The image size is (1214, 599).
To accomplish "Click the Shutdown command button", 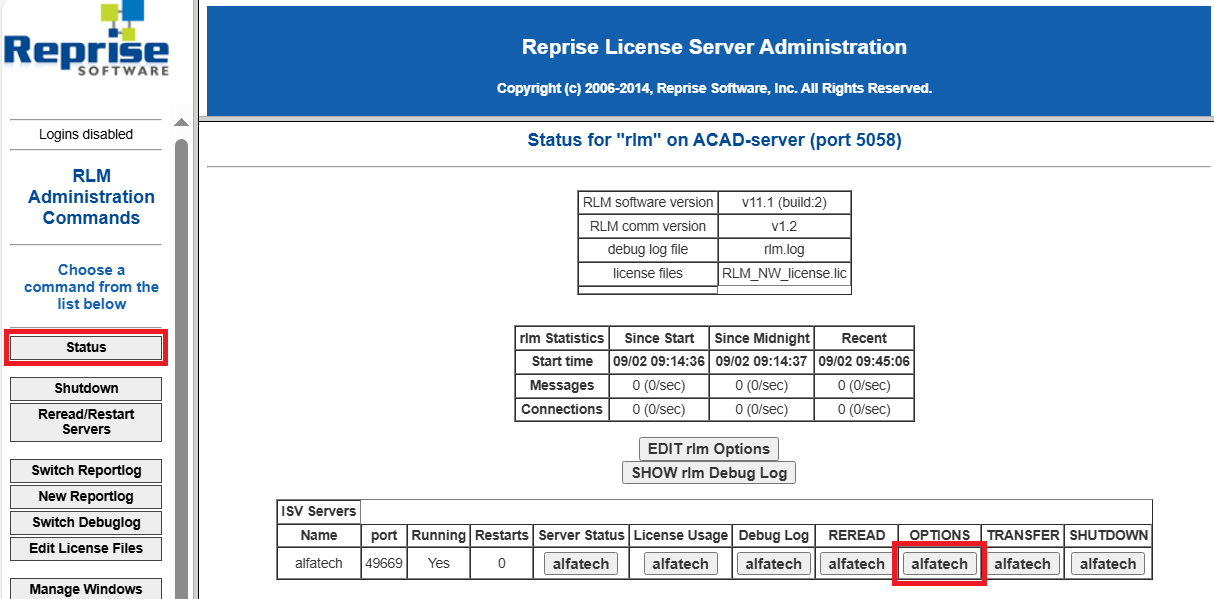I will 86,388.
